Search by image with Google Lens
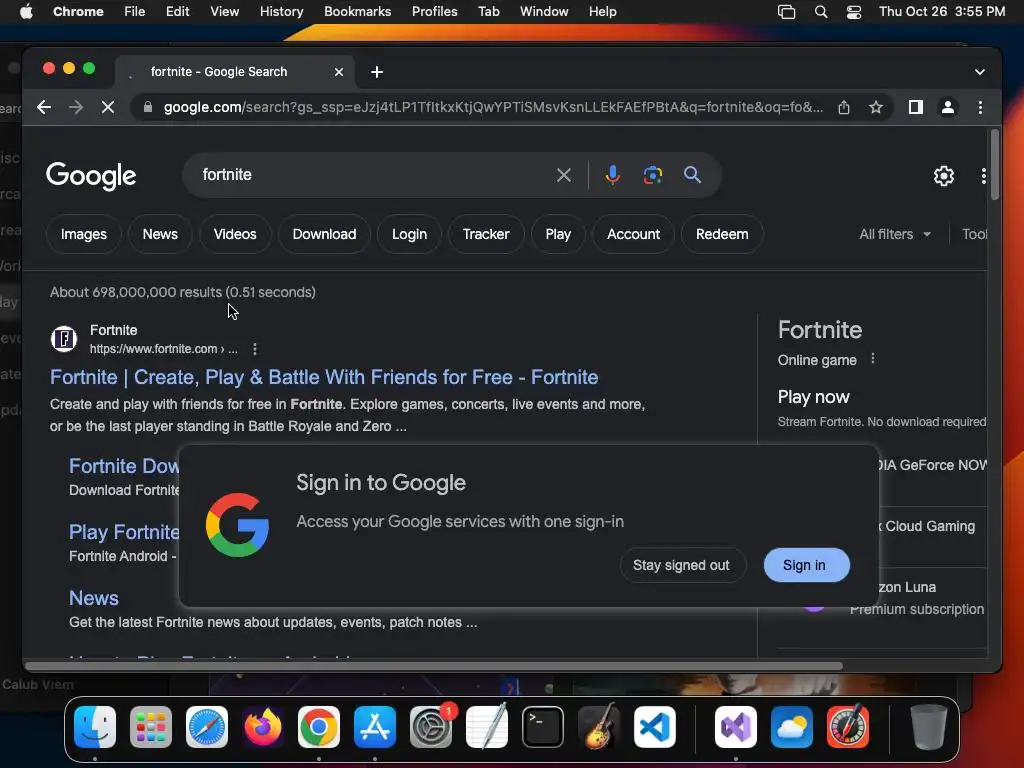Viewport: 1024px width, 768px height. point(652,175)
